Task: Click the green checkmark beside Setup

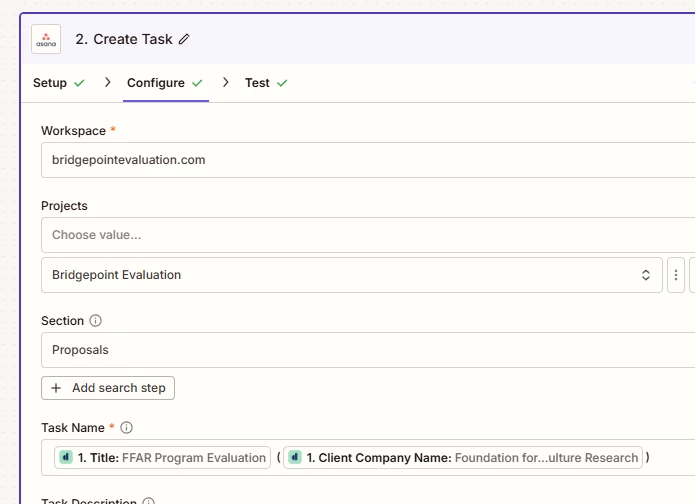Action: (x=79, y=83)
